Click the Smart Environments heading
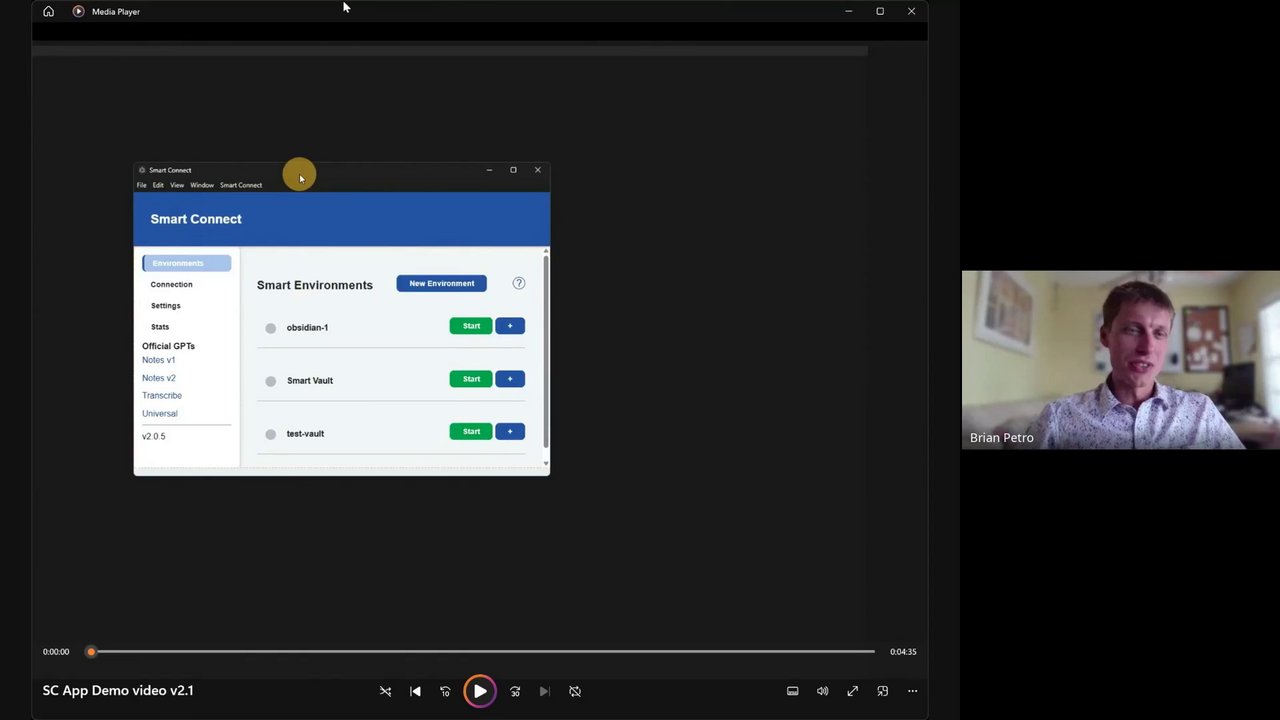 pos(315,285)
